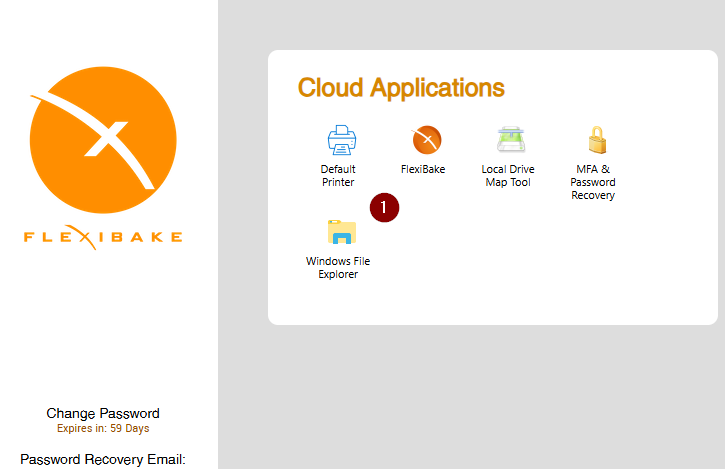
Task: Click the "Windows File Explorer" label
Action: point(338,267)
